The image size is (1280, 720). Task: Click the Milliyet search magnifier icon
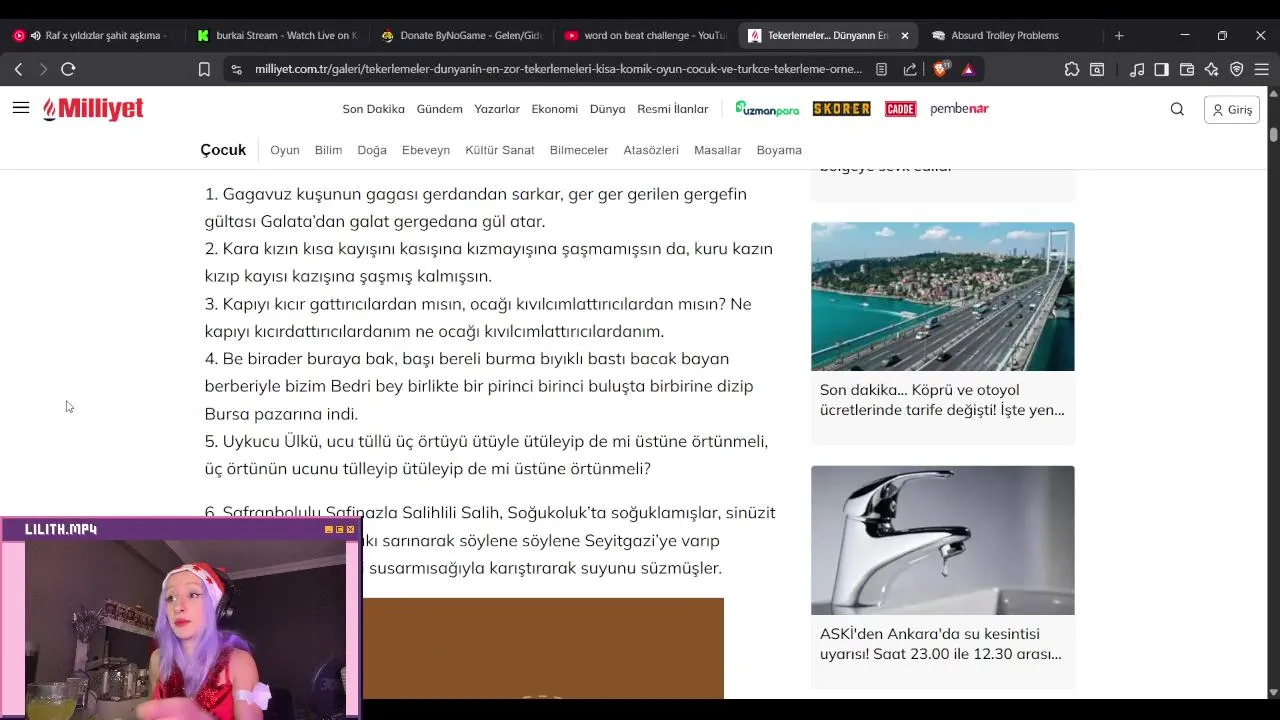coord(1177,109)
